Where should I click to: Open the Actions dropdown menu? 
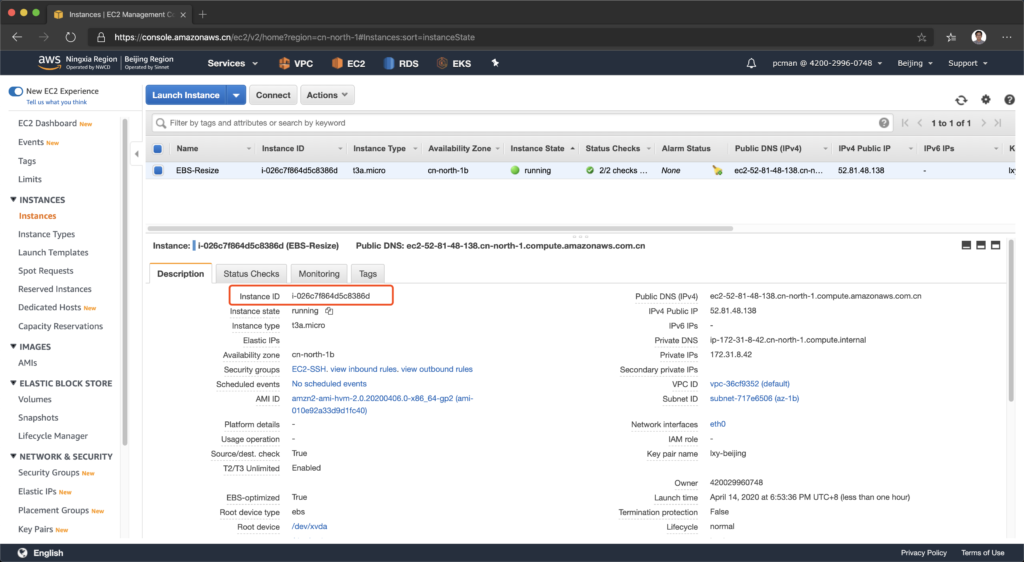(x=327, y=95)
